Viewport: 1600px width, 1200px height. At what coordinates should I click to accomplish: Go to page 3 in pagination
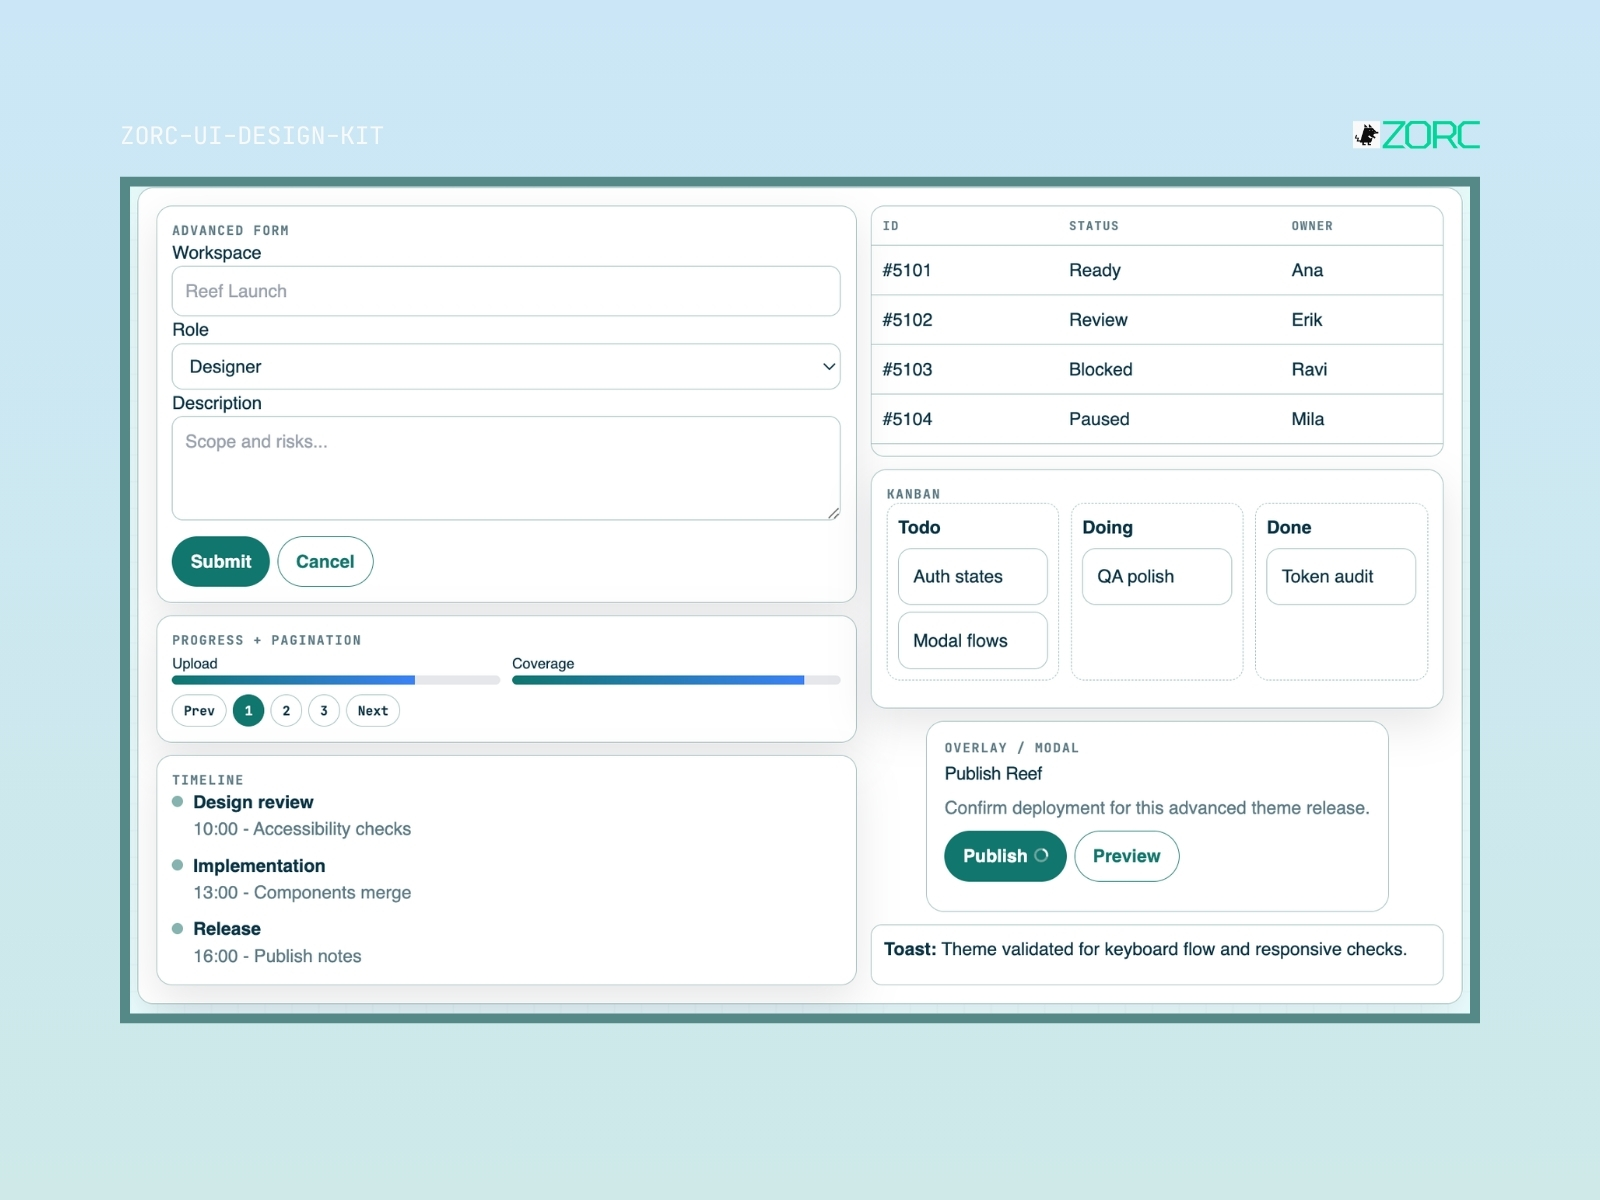point(324,711)
